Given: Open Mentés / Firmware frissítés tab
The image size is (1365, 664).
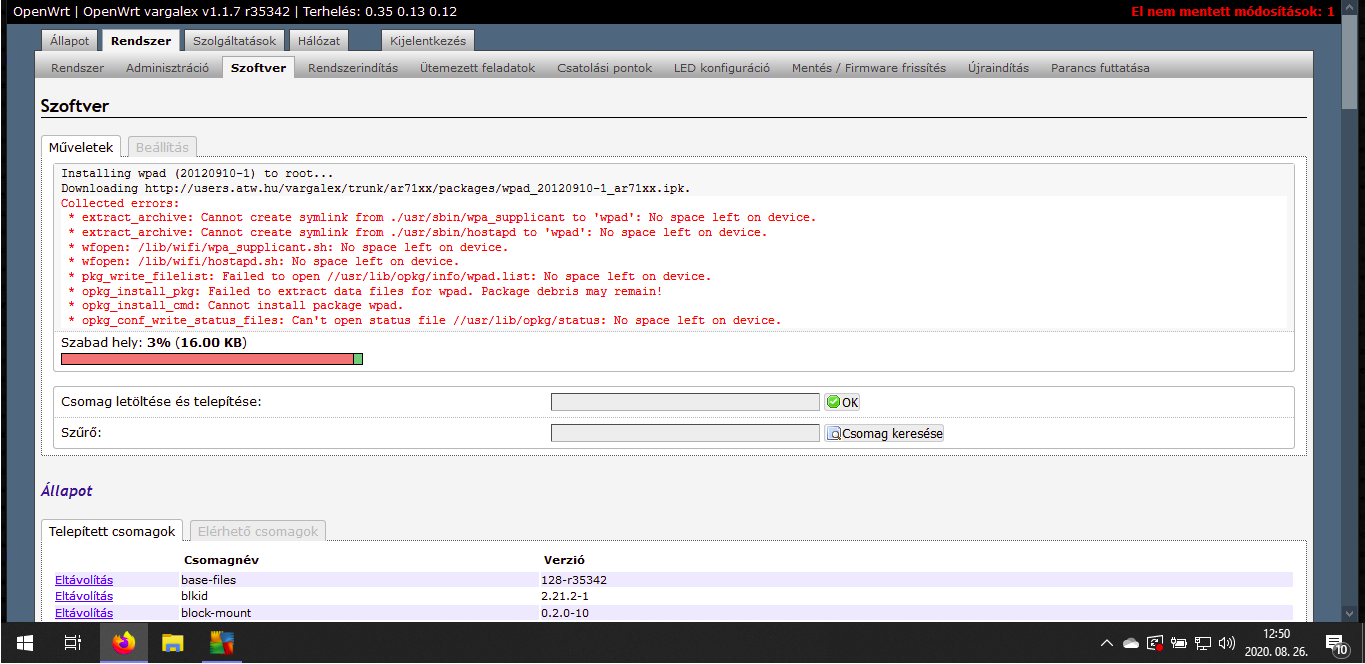Looking at the screenshot, I should pyautogui.click(x=868, y=68).
